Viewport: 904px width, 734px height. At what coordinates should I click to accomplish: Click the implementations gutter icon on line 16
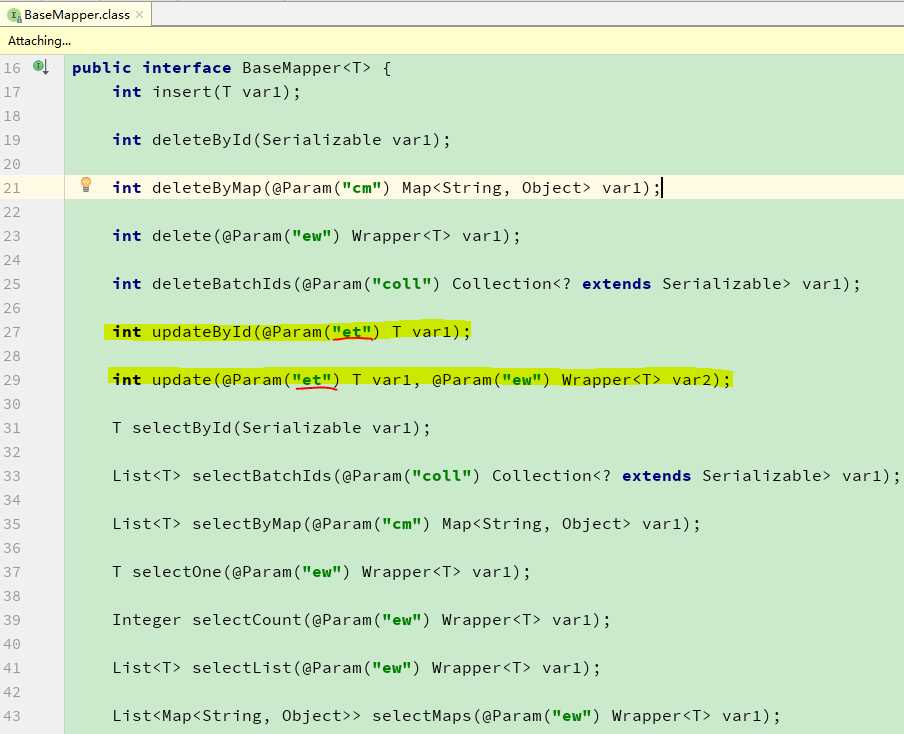[x=41, y=67]
